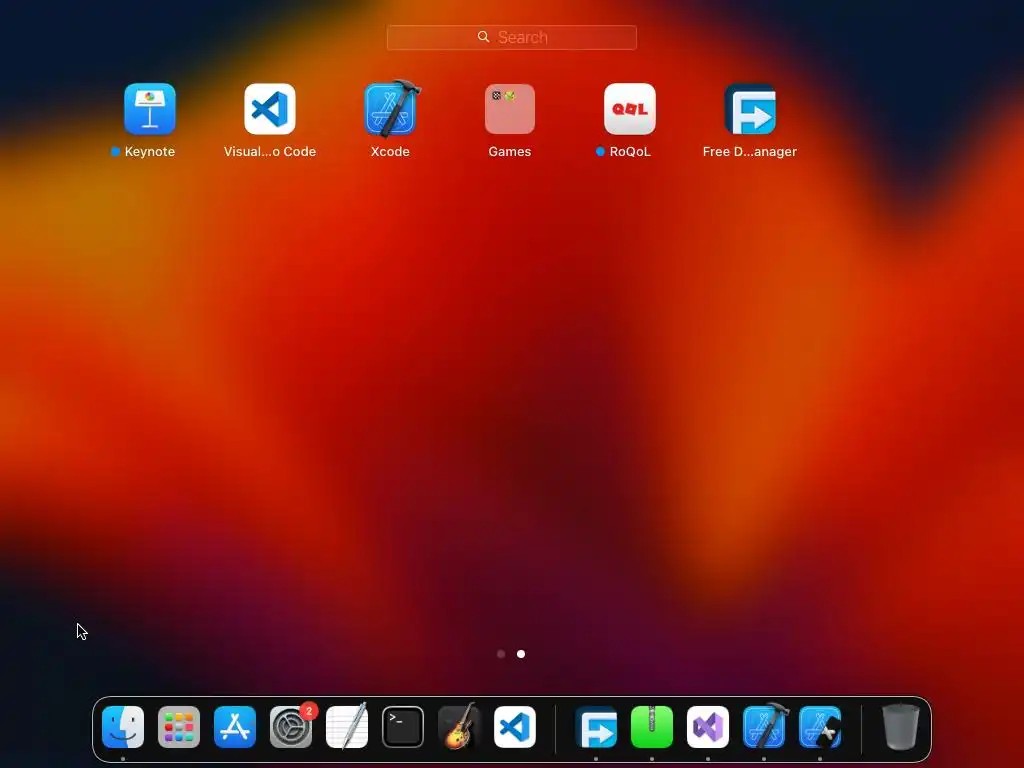Open System Settings with the badge in Dock
Screen dimensions: 1024x768
tap(291, 727)
